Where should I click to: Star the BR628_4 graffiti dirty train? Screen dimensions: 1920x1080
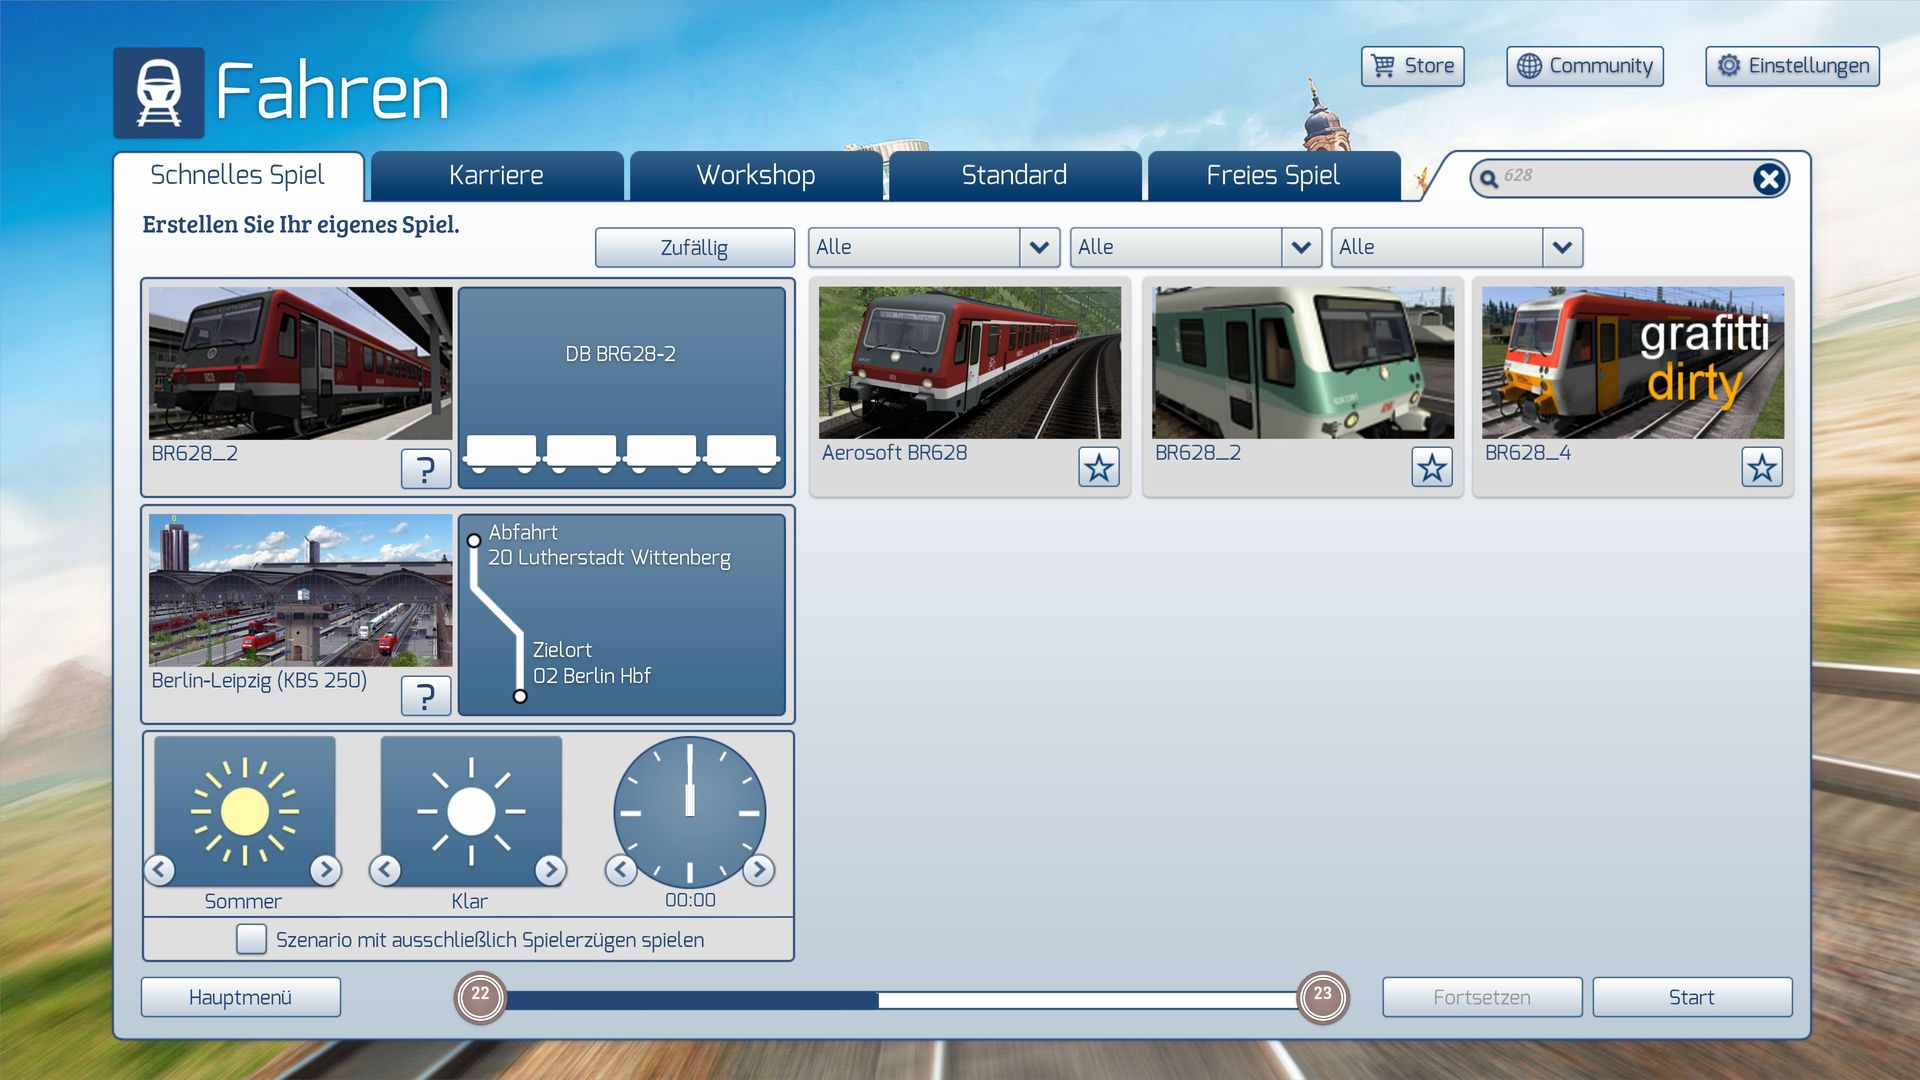tap(1761, 467)
